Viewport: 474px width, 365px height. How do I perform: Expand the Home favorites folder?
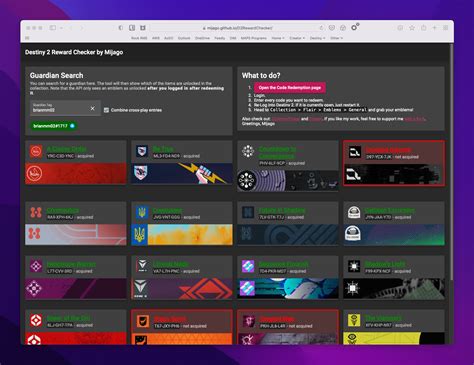coord(278,38)
